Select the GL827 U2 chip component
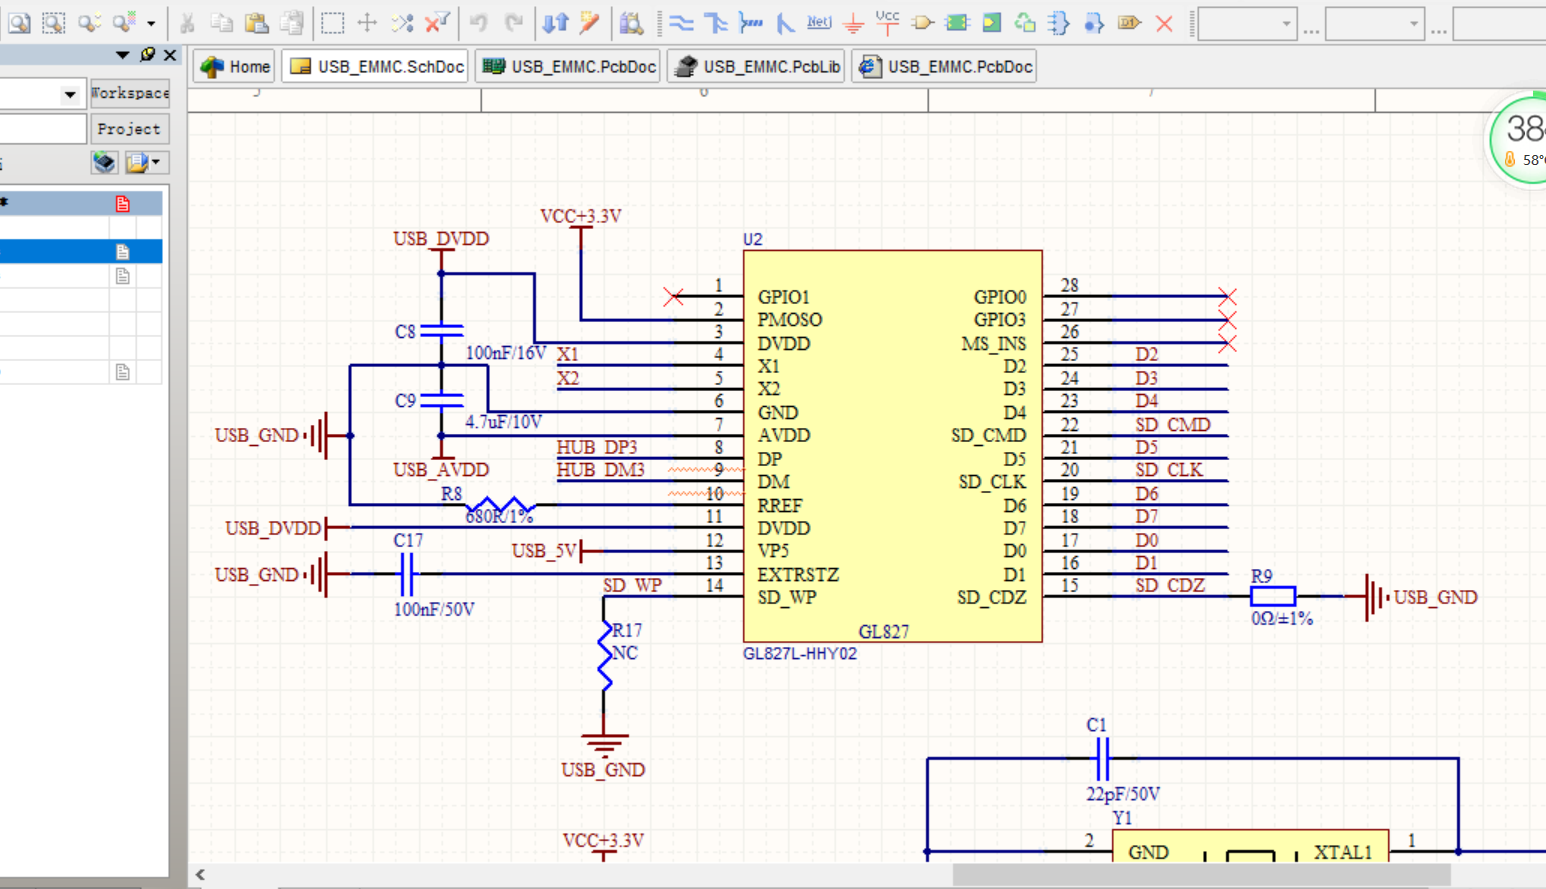 (x=892, y=446)
